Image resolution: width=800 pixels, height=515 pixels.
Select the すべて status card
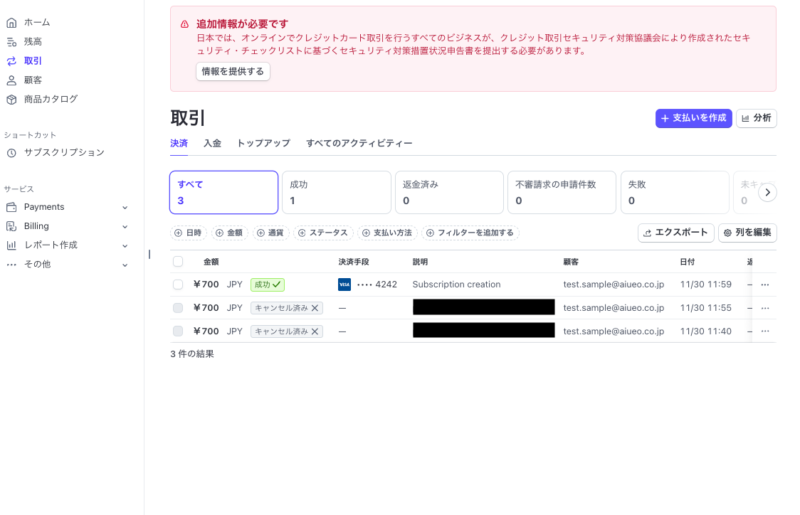pyautogui.click(x=224, y=192)
